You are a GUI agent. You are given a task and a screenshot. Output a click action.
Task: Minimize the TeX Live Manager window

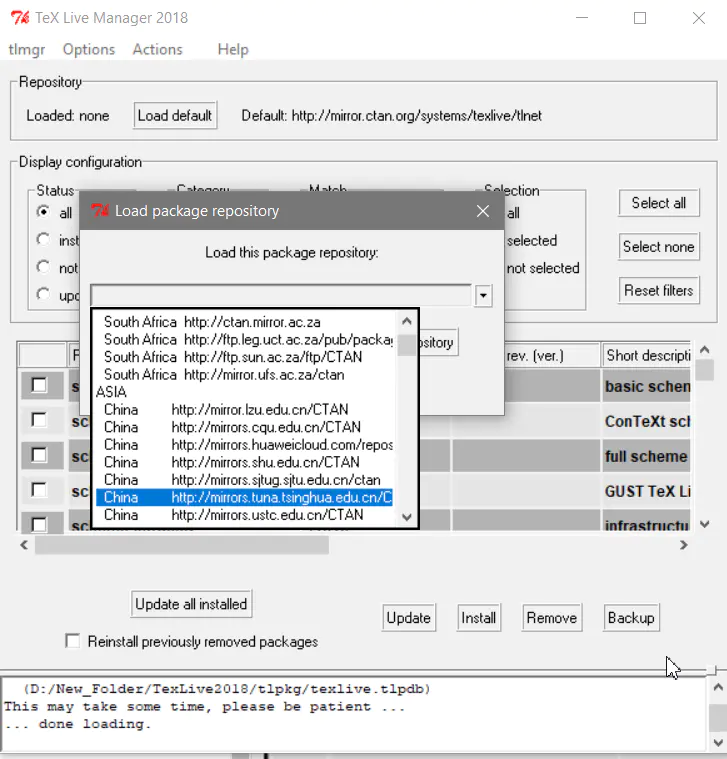[582, 18]
